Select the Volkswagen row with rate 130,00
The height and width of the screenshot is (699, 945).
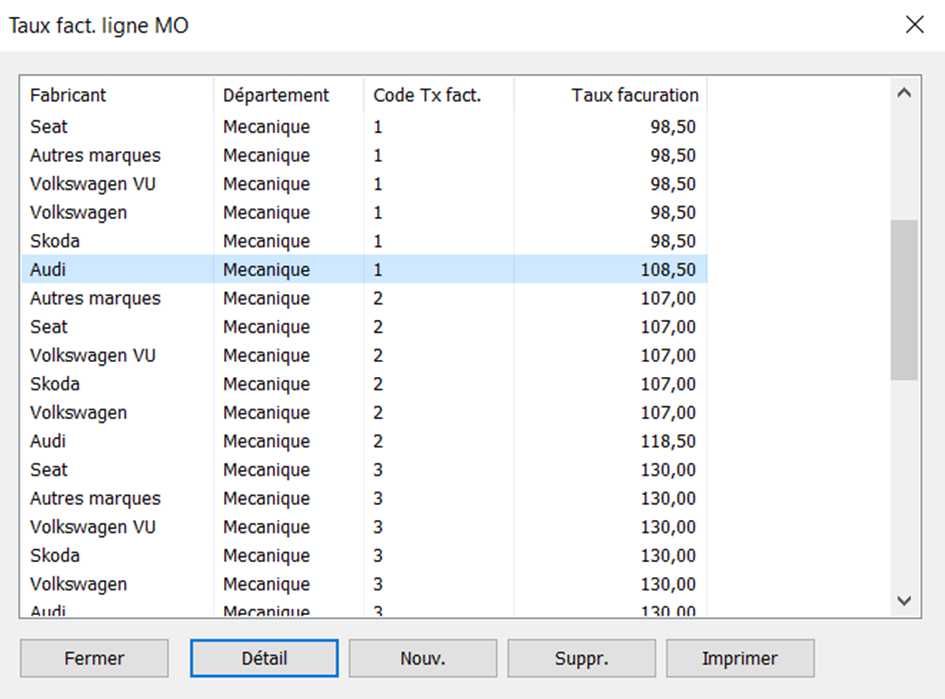(x=364, y=584)
